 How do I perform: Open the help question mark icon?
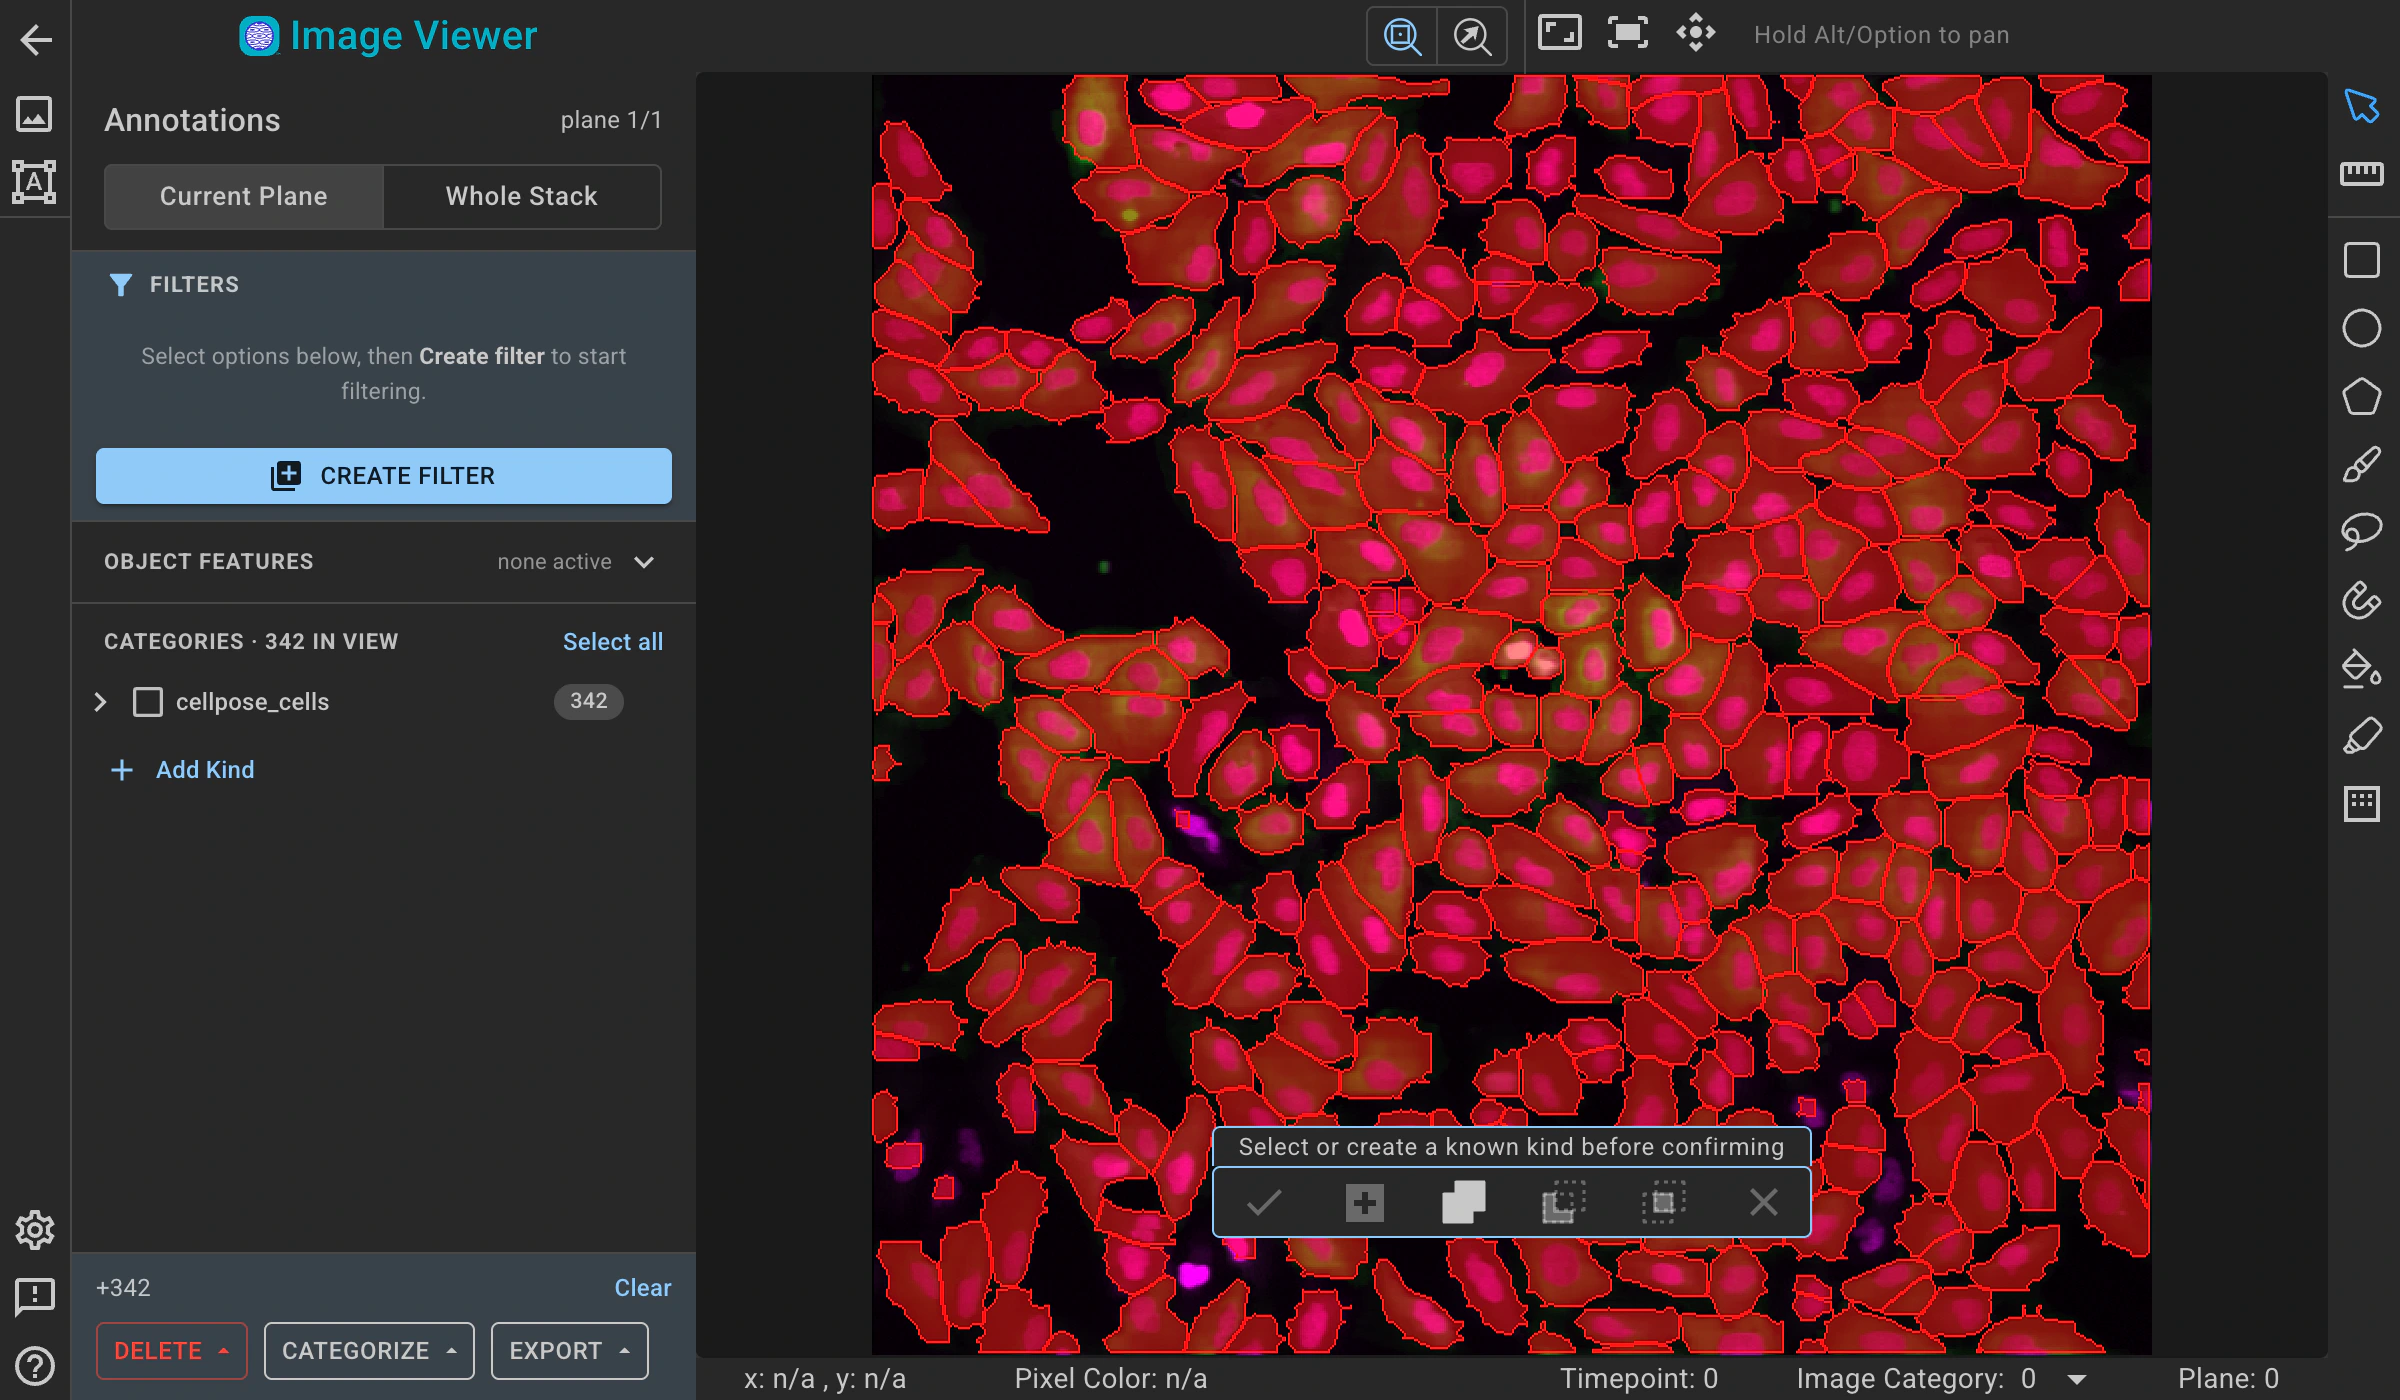[x=35, y=1366]
